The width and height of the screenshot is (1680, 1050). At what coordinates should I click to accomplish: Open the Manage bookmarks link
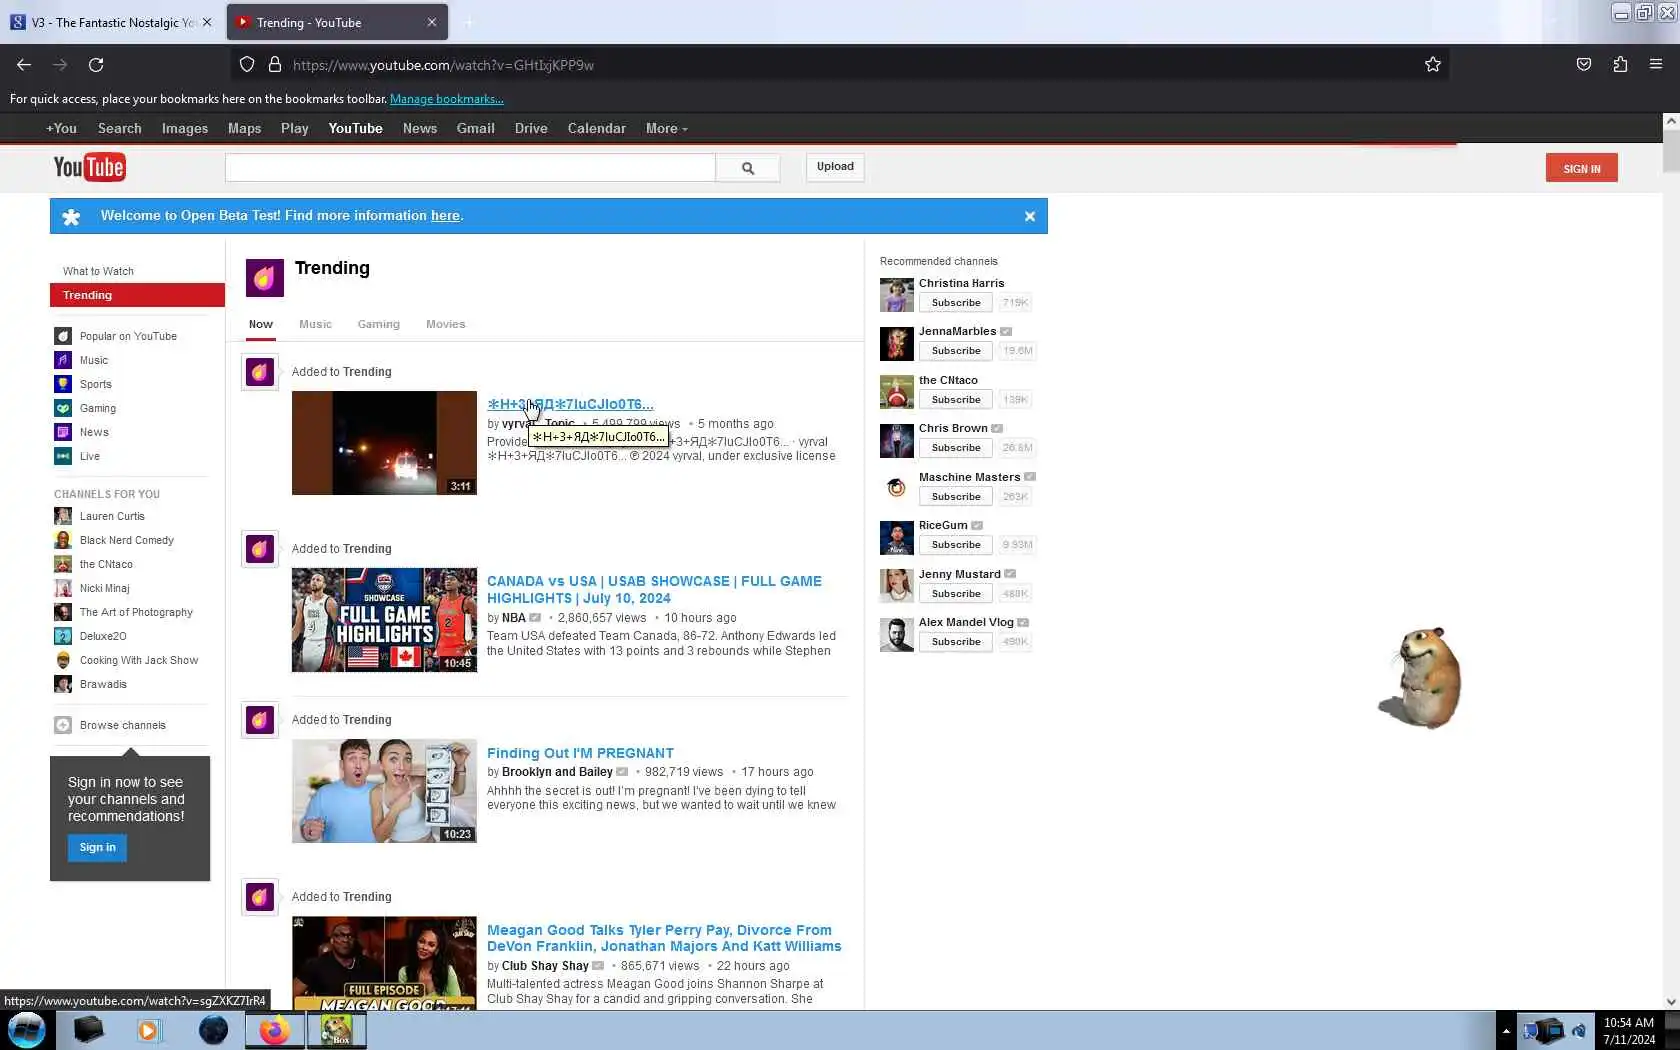tap(447, 99)
